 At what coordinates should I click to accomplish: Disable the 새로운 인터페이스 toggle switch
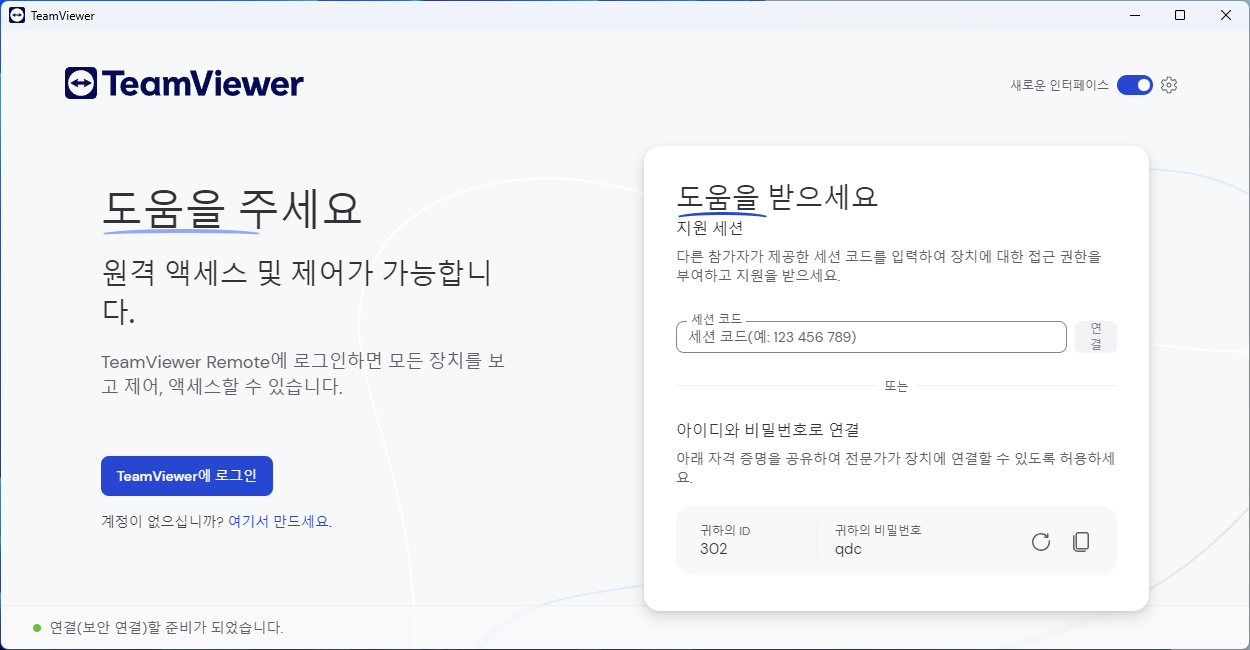(x=1134, y=85)
